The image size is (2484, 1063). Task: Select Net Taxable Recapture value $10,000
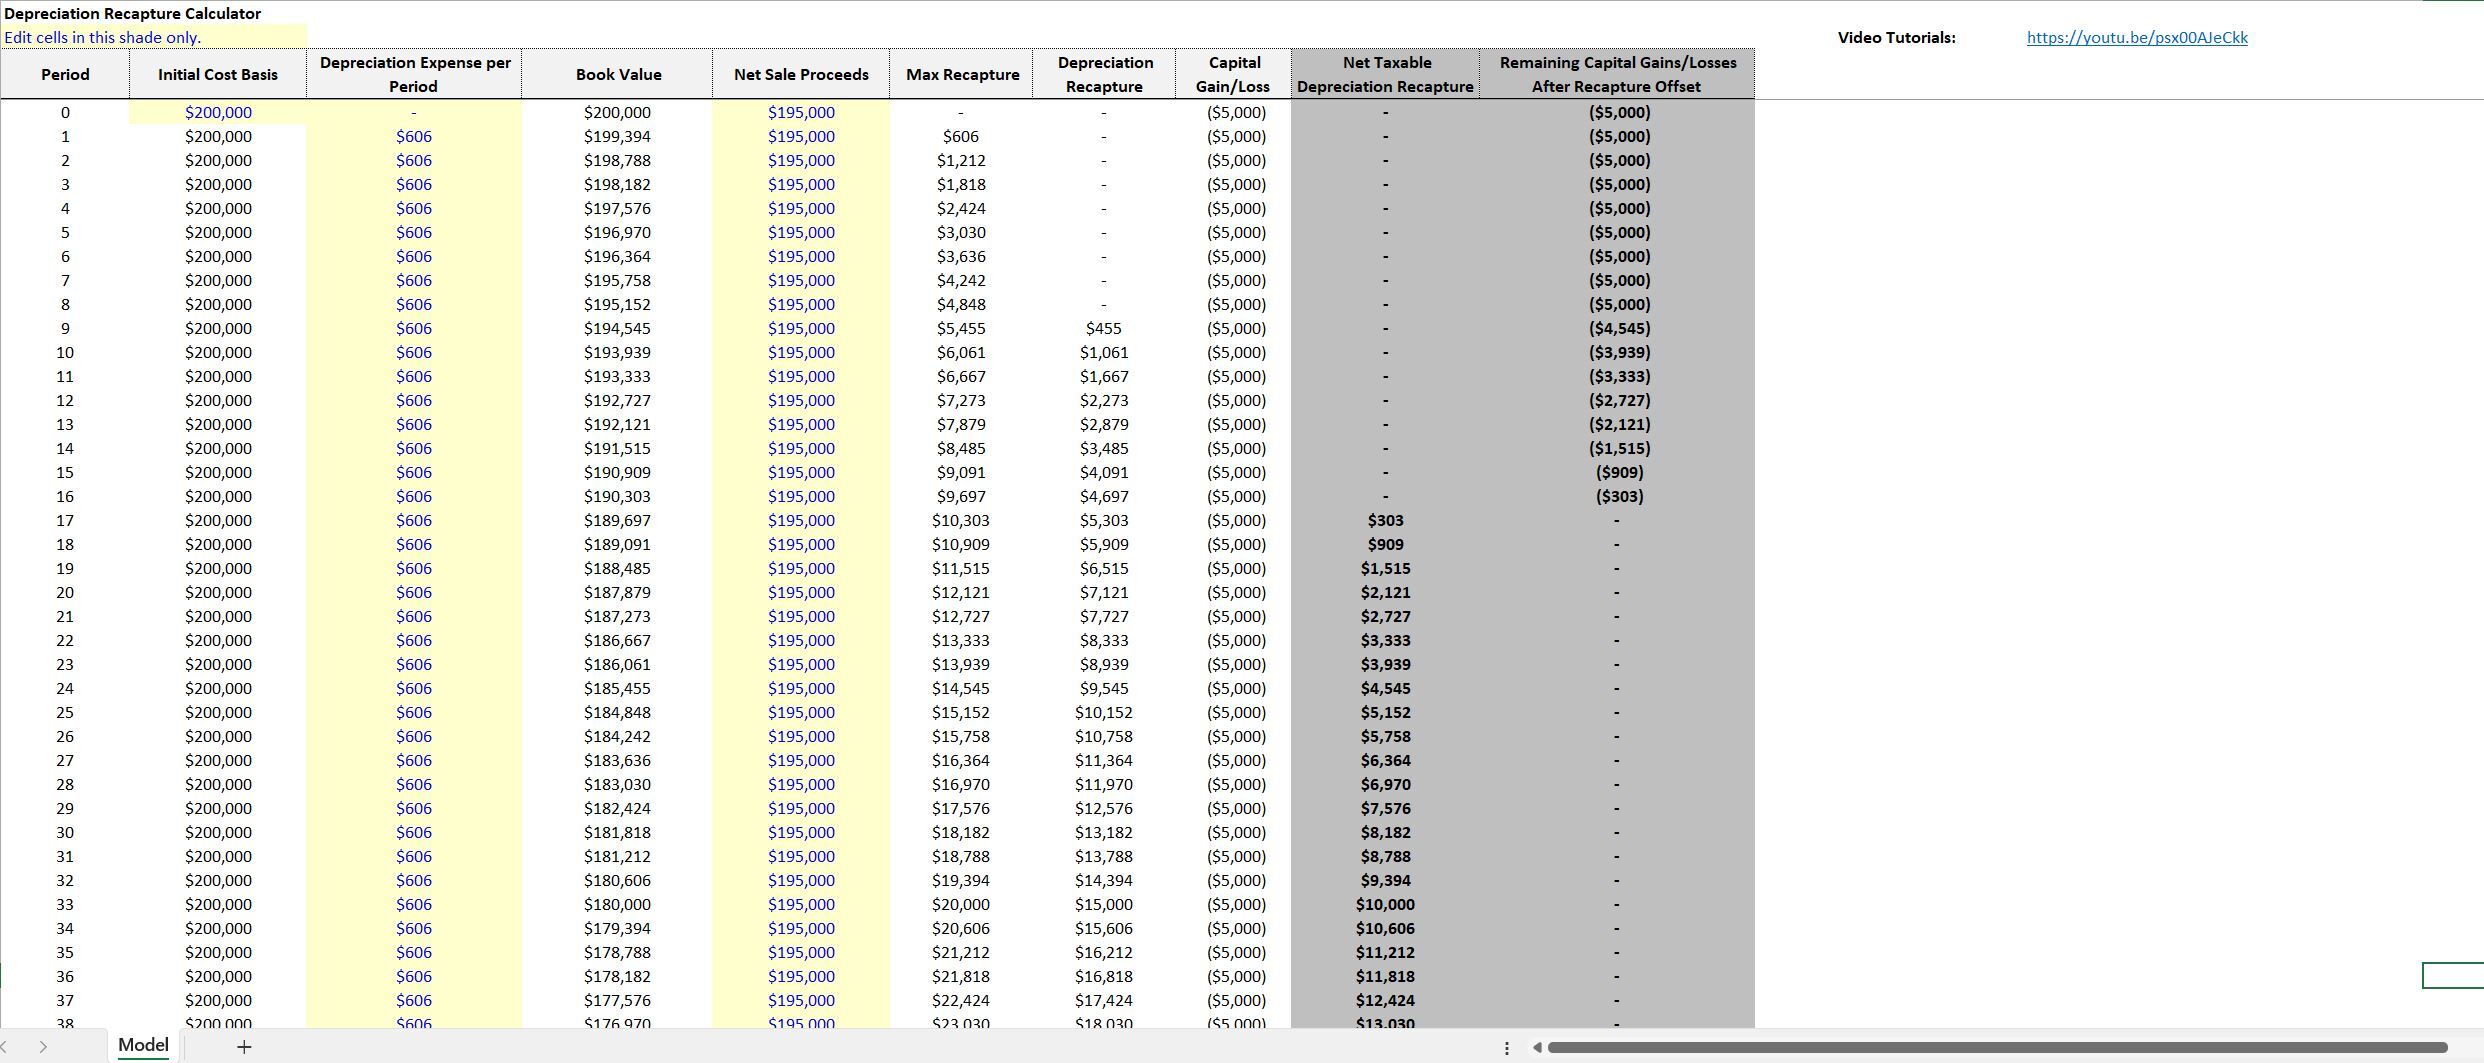click(x=1386, y=904)
